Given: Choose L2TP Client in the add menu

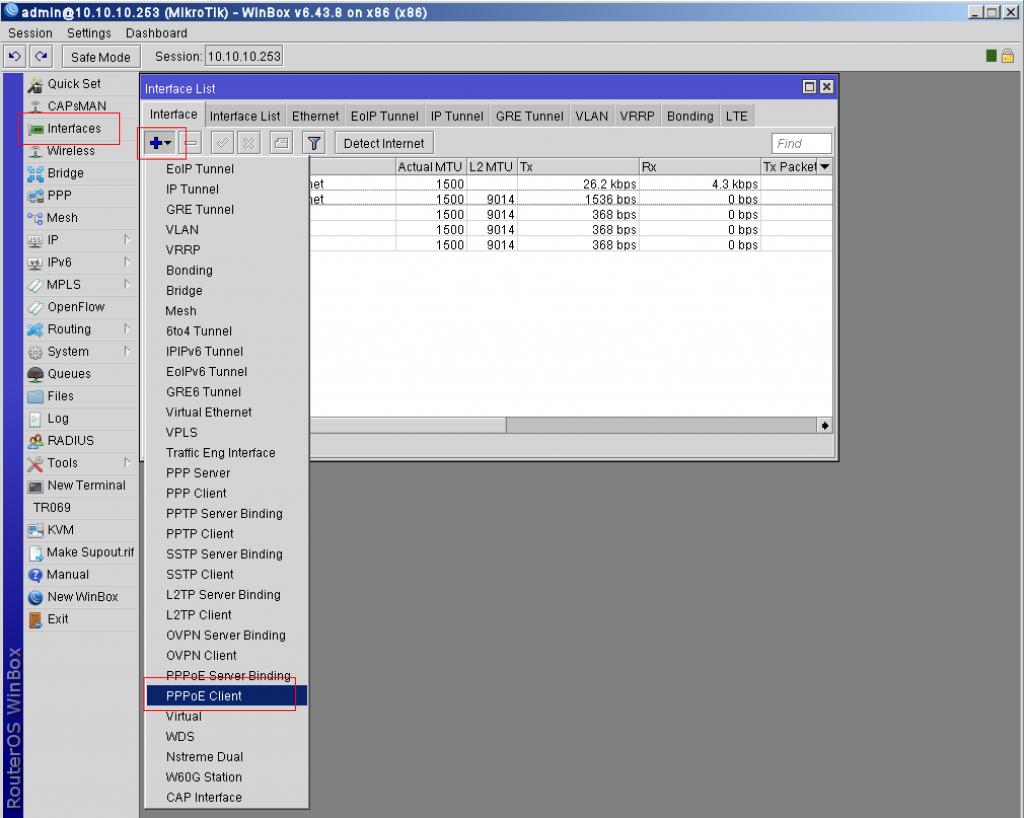Looking at the screenshot, I should [x=227, y=615].
